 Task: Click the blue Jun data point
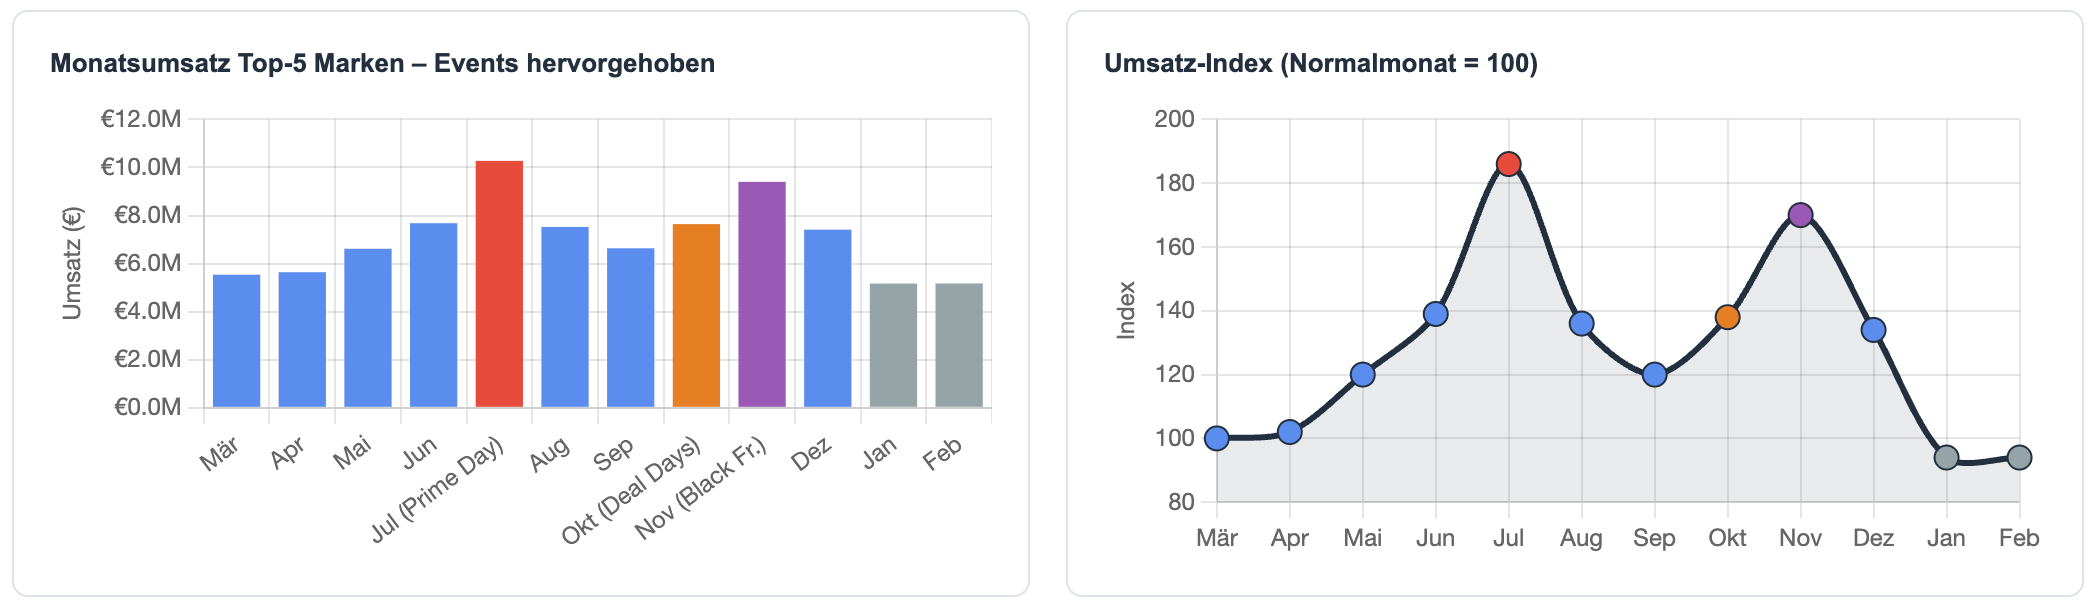coord(1436,314)
